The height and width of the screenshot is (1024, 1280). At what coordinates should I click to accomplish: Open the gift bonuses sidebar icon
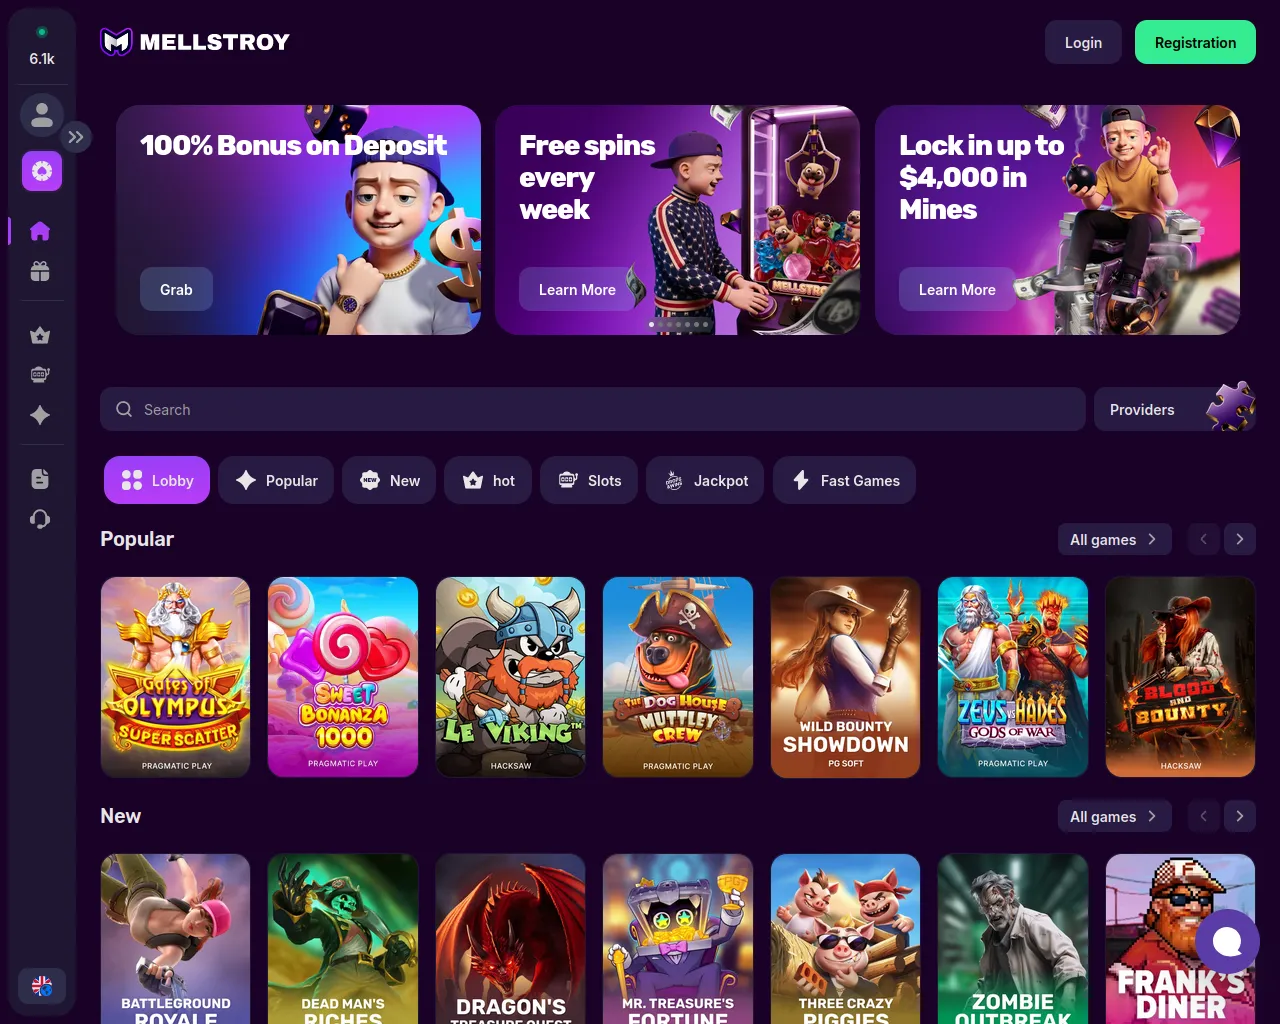(40, 271)
